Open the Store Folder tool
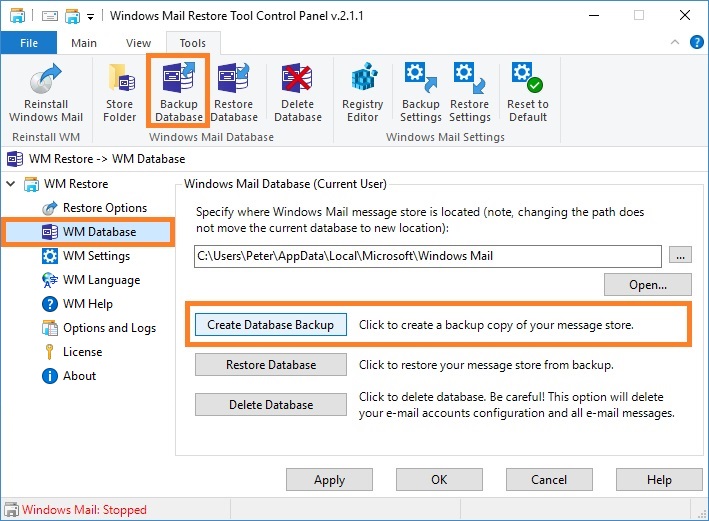This screenshot has height=521, width=709. coord(119,93)
